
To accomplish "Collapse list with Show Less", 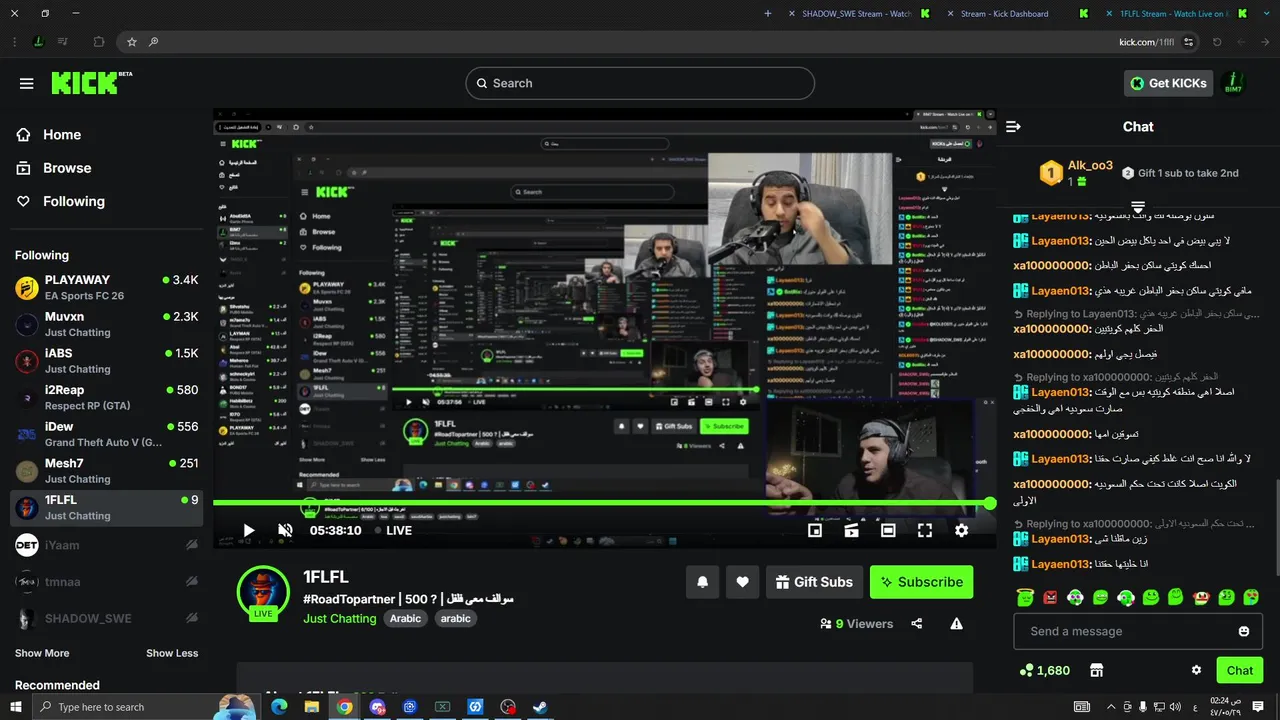I will click(172, 653).
